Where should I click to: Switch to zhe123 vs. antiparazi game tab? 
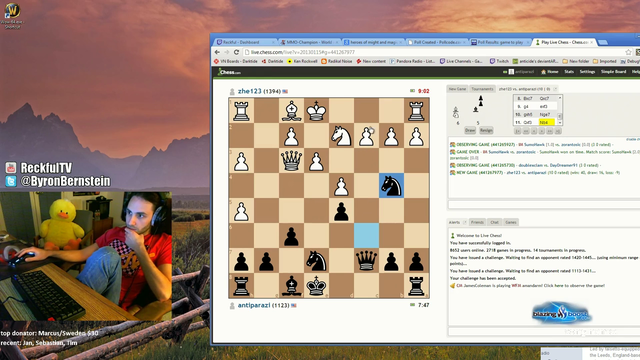[x=524, y=89]
